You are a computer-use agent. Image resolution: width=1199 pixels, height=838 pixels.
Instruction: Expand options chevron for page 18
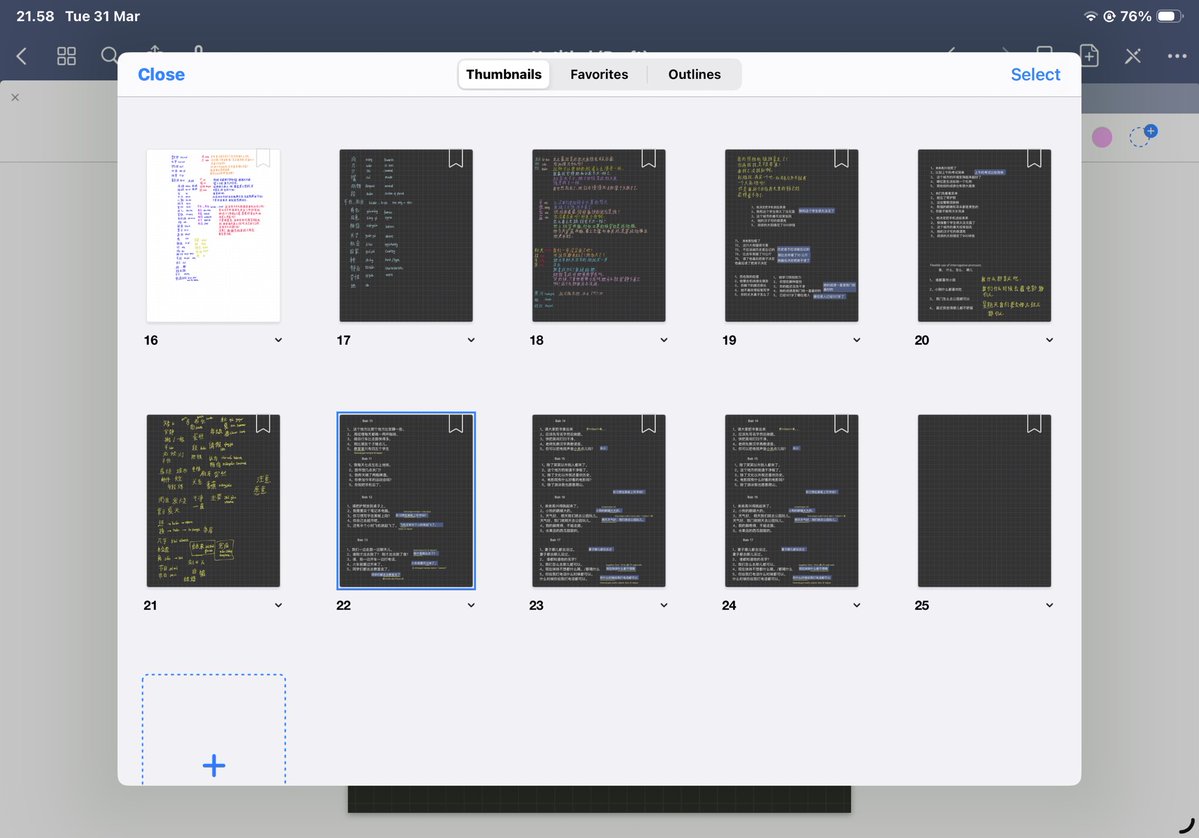tap(664, 340)
